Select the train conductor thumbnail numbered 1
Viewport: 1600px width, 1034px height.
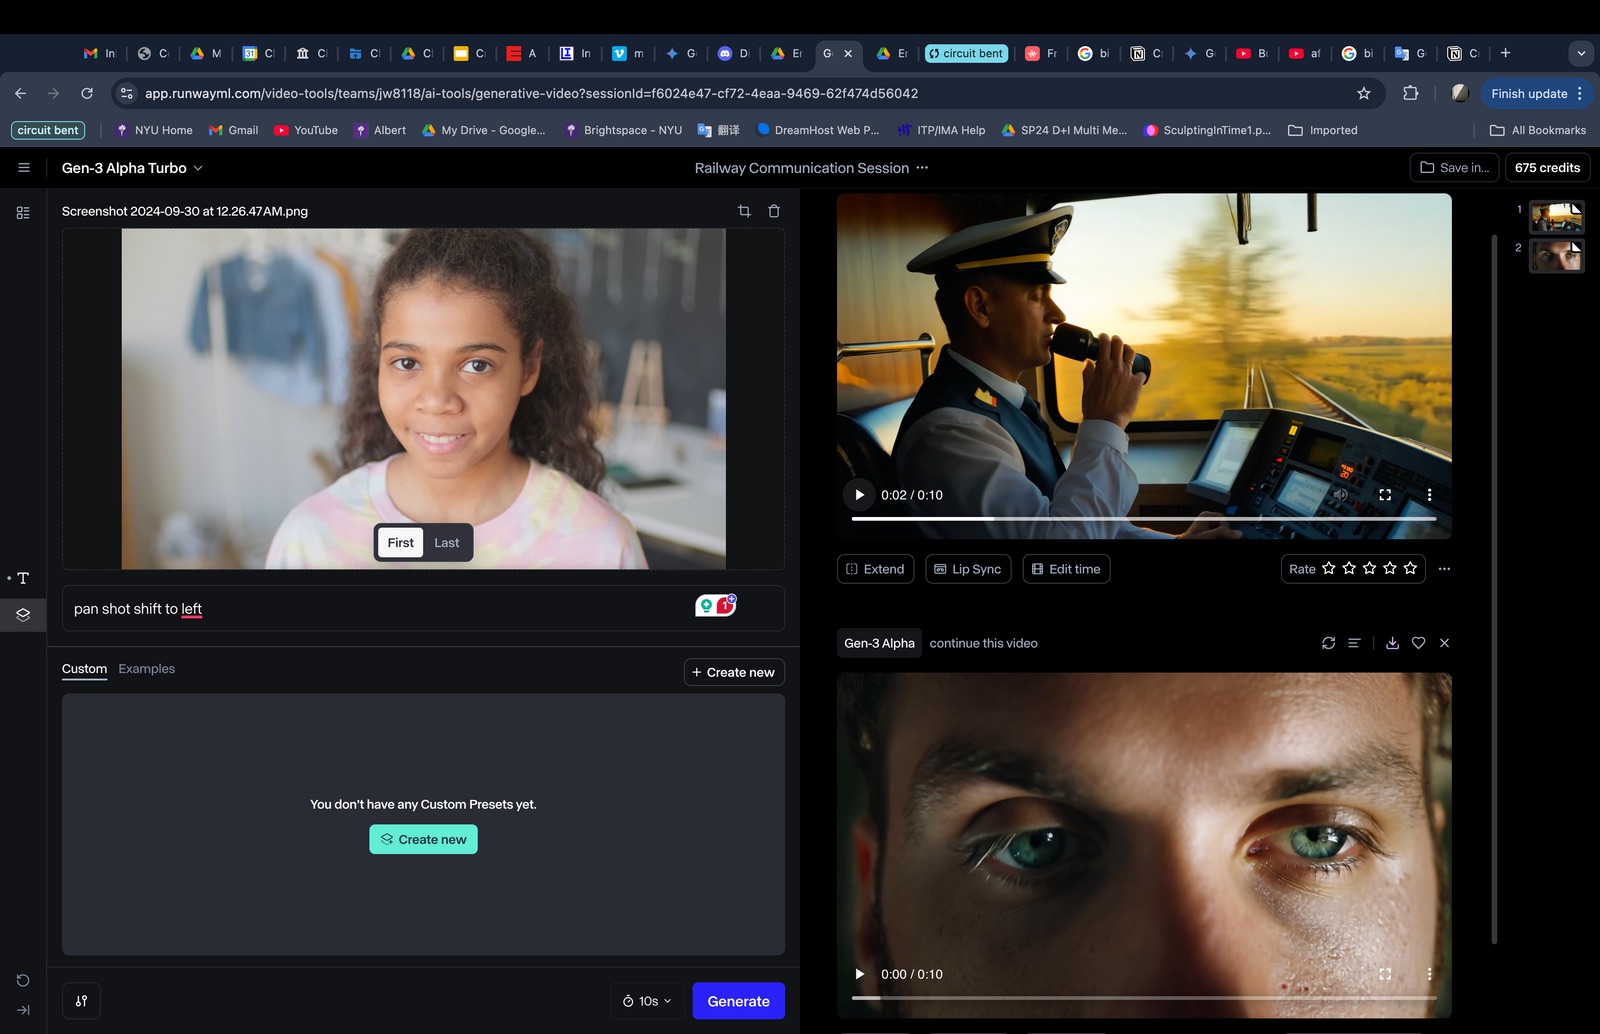point(1556,217)
